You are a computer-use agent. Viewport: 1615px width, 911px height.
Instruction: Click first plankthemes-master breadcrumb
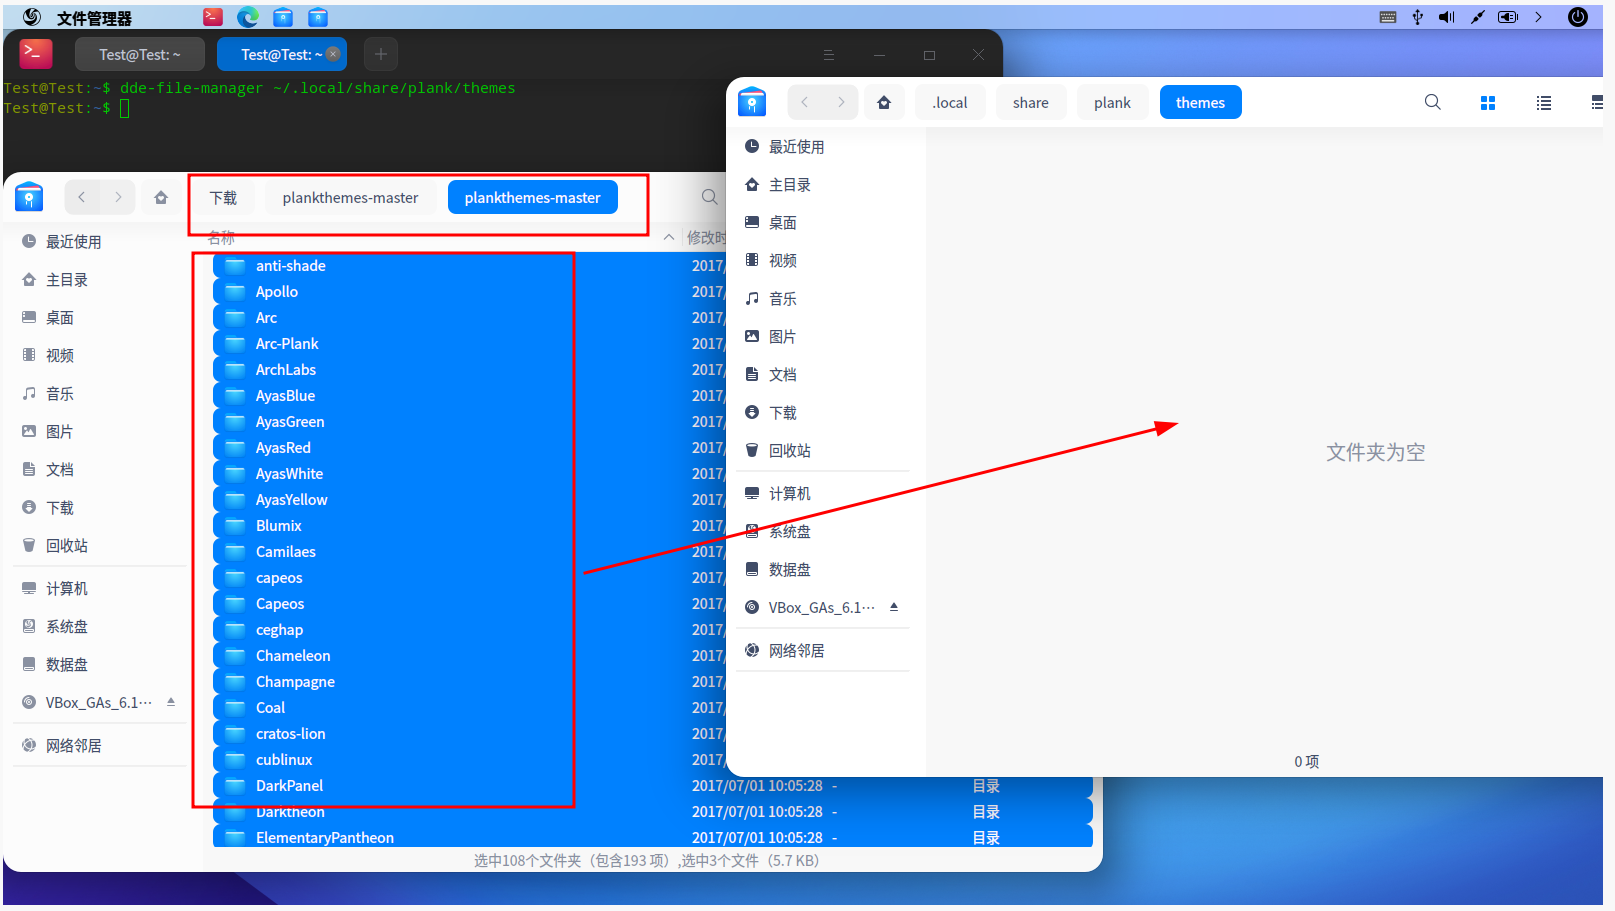[350, 198]
